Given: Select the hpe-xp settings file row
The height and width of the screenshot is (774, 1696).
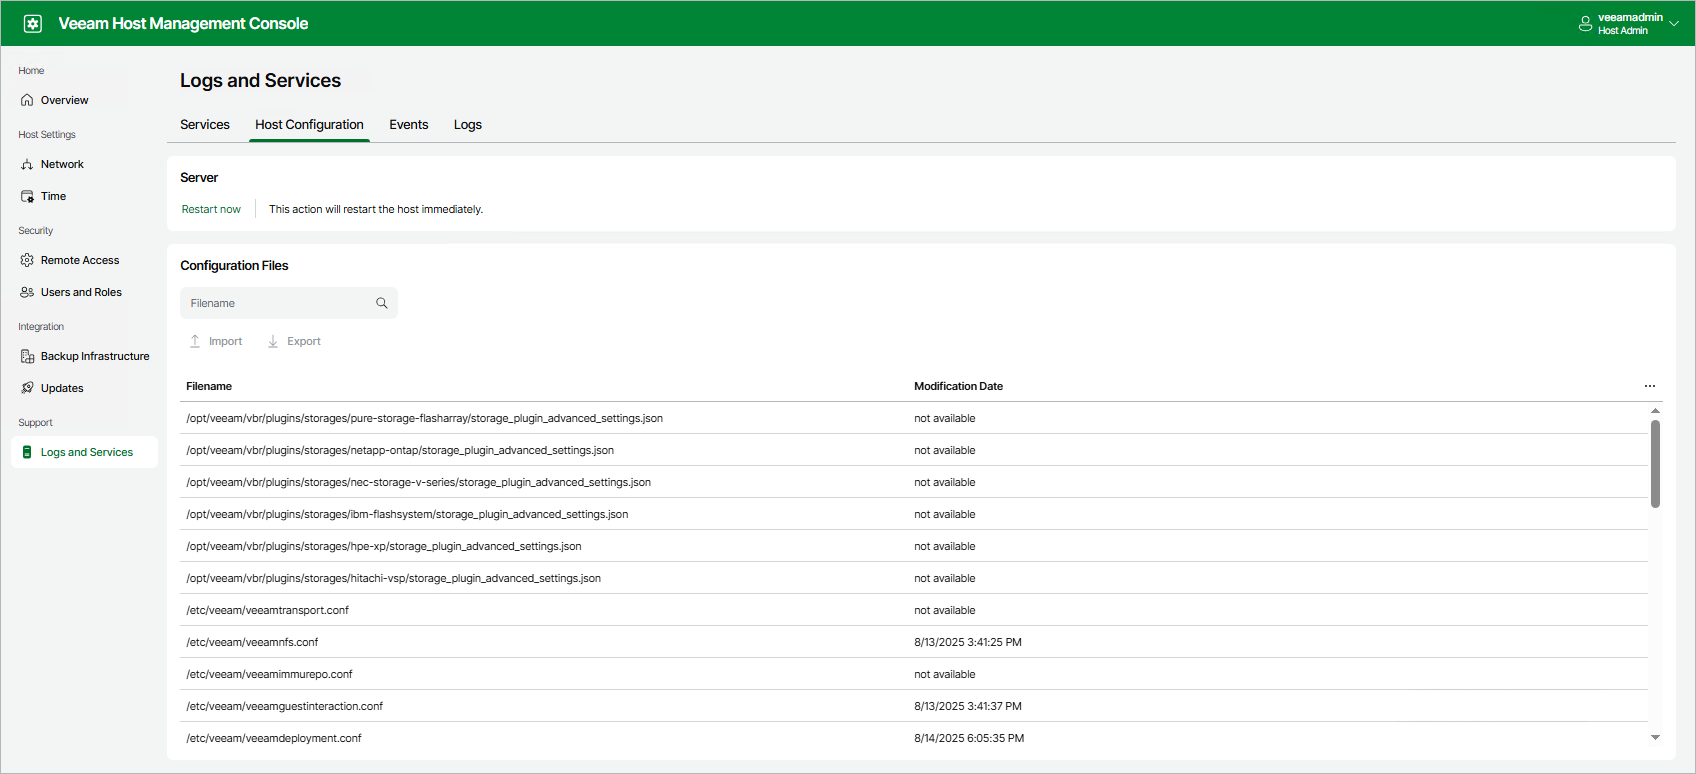Looking at the screenshot, I should point(914,546).
